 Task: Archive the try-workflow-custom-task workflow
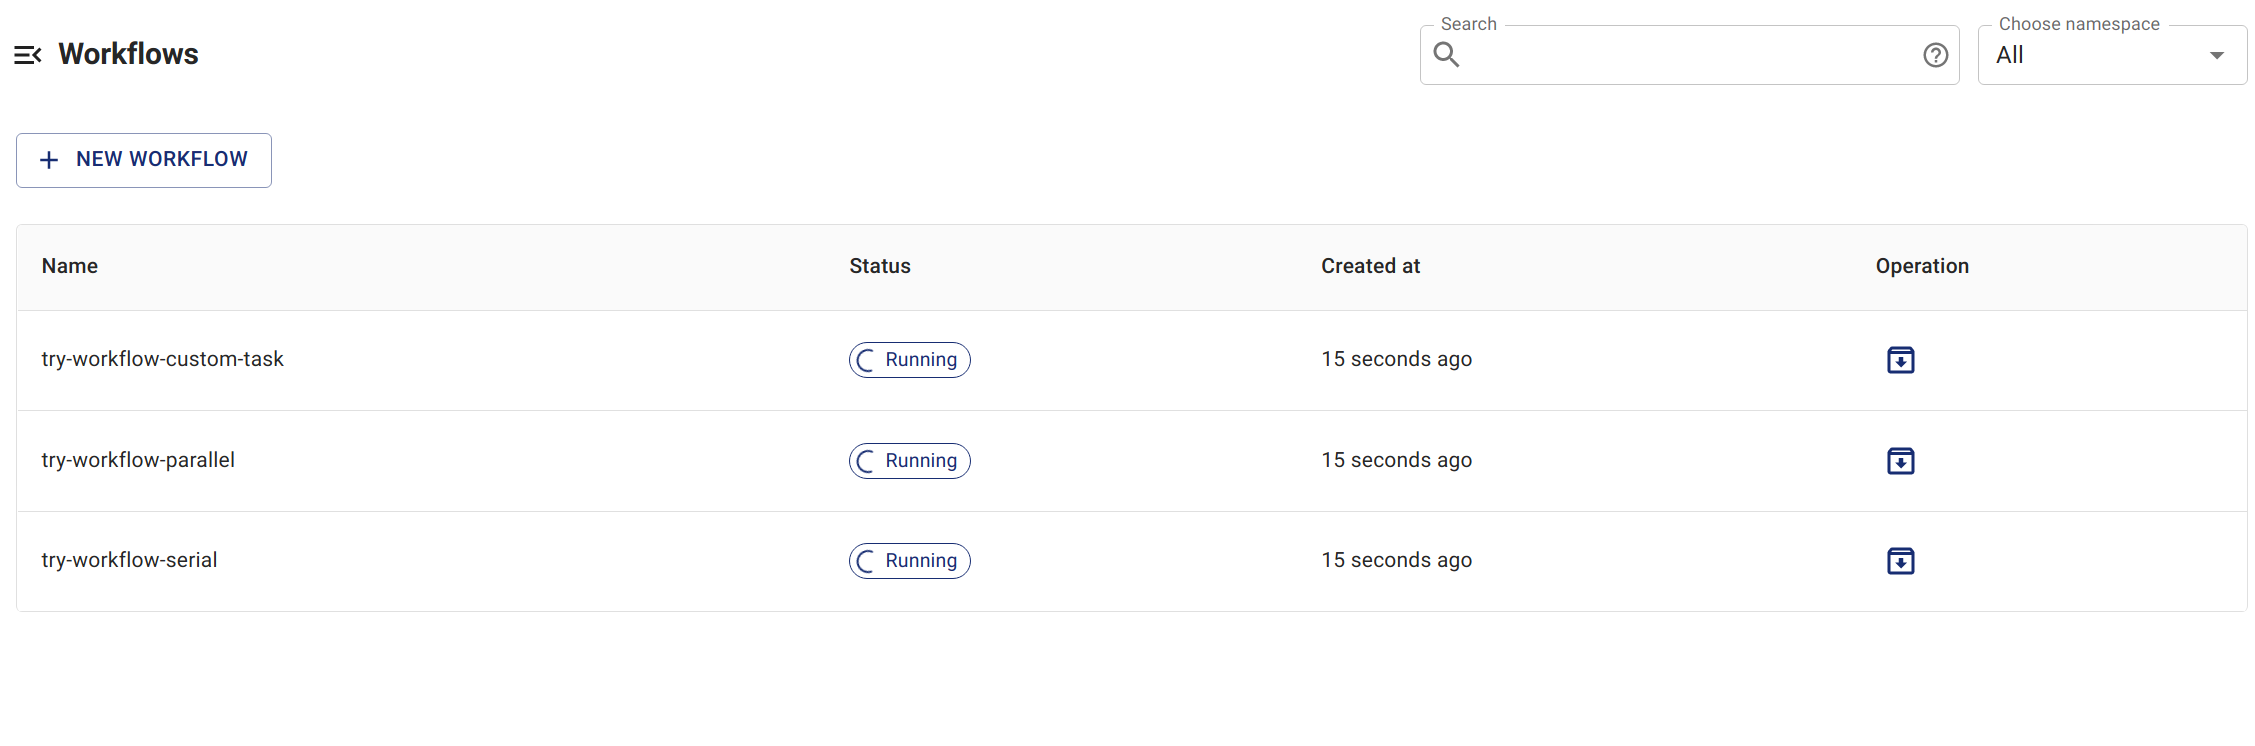1900,360
